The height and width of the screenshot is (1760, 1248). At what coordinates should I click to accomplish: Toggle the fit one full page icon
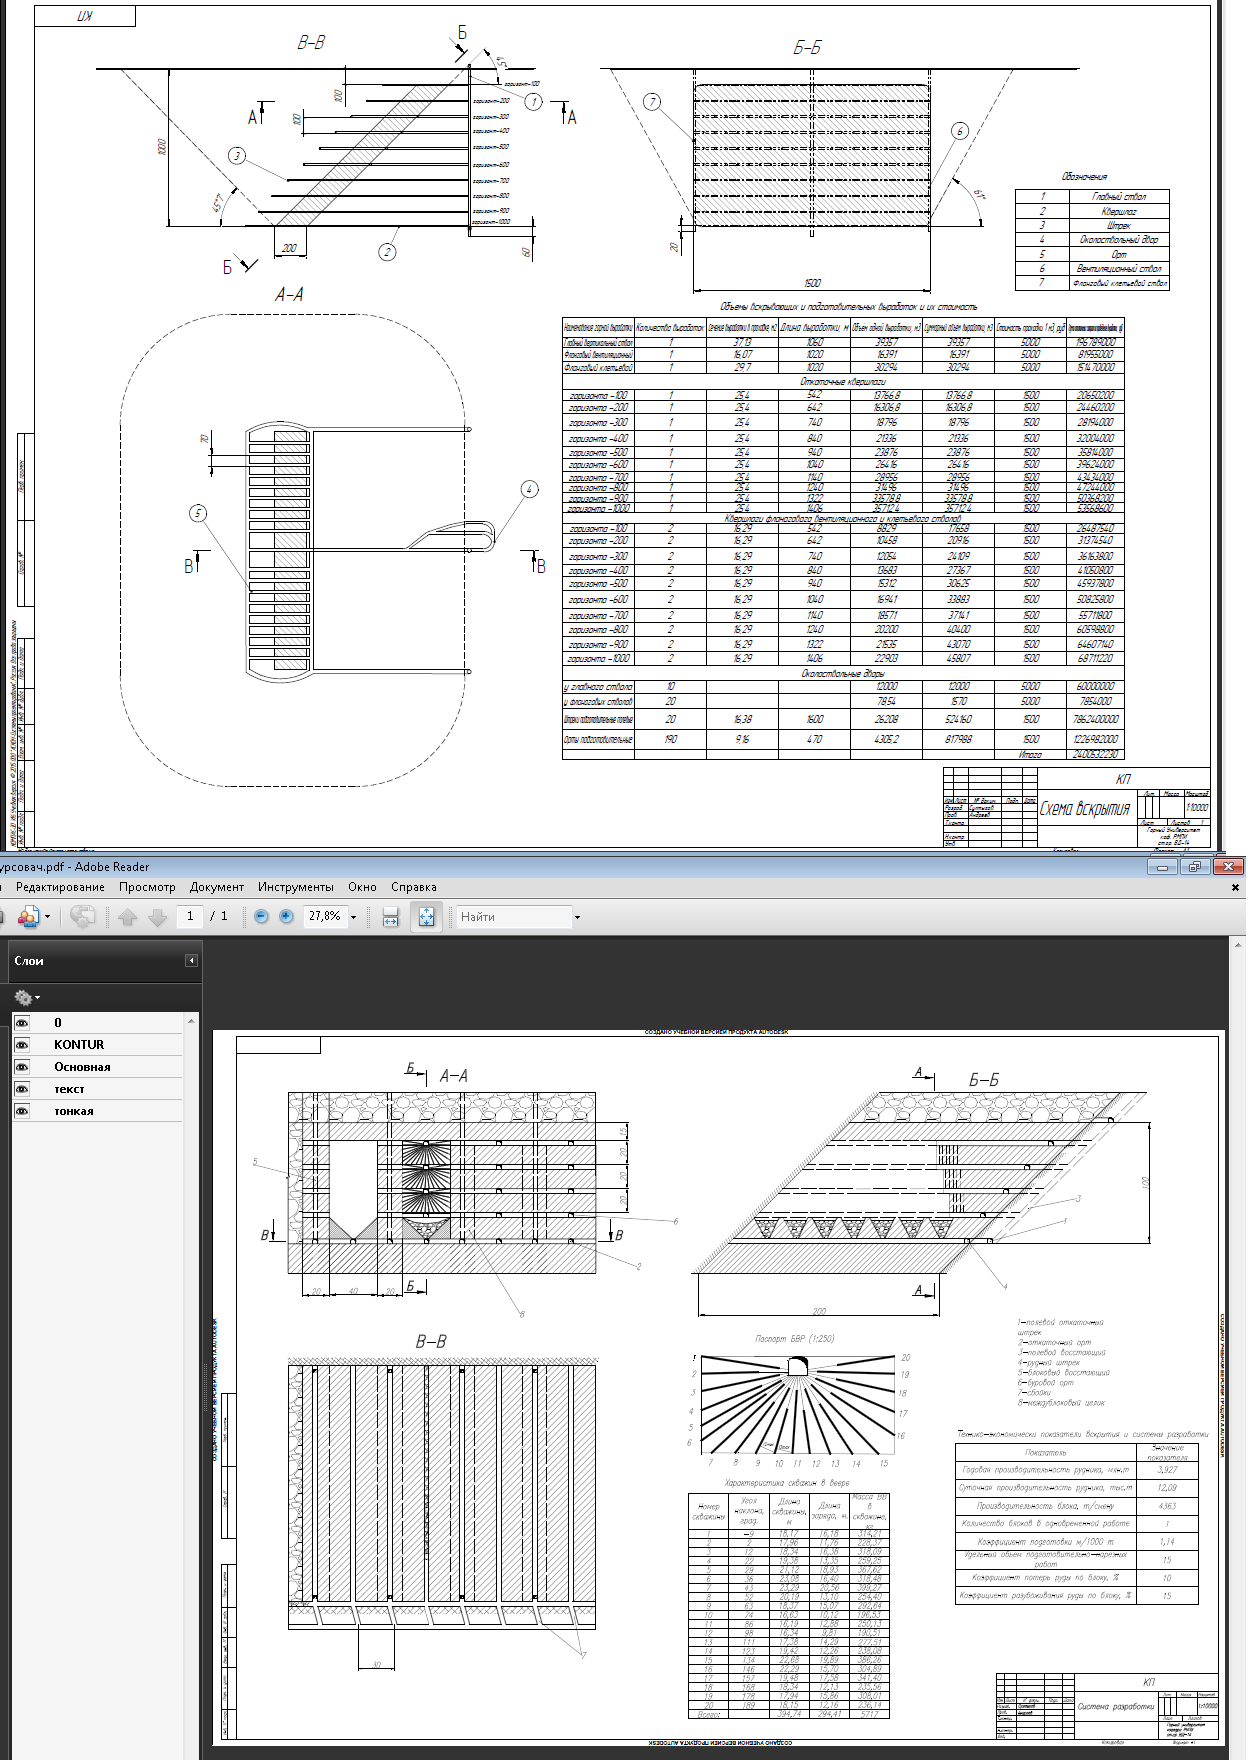[426, 916]
